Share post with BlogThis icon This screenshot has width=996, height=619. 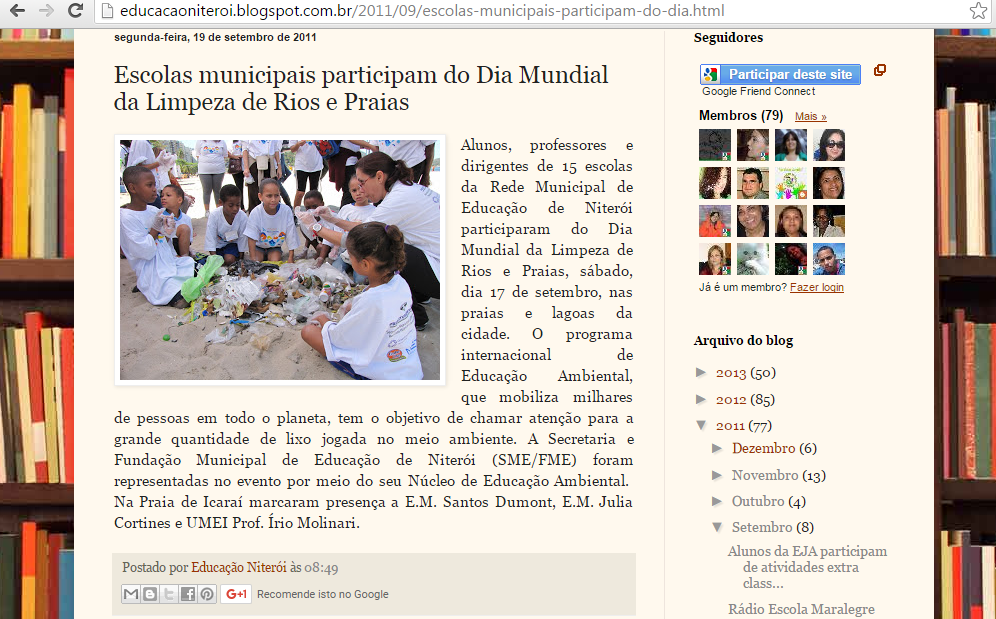[150, 594]
